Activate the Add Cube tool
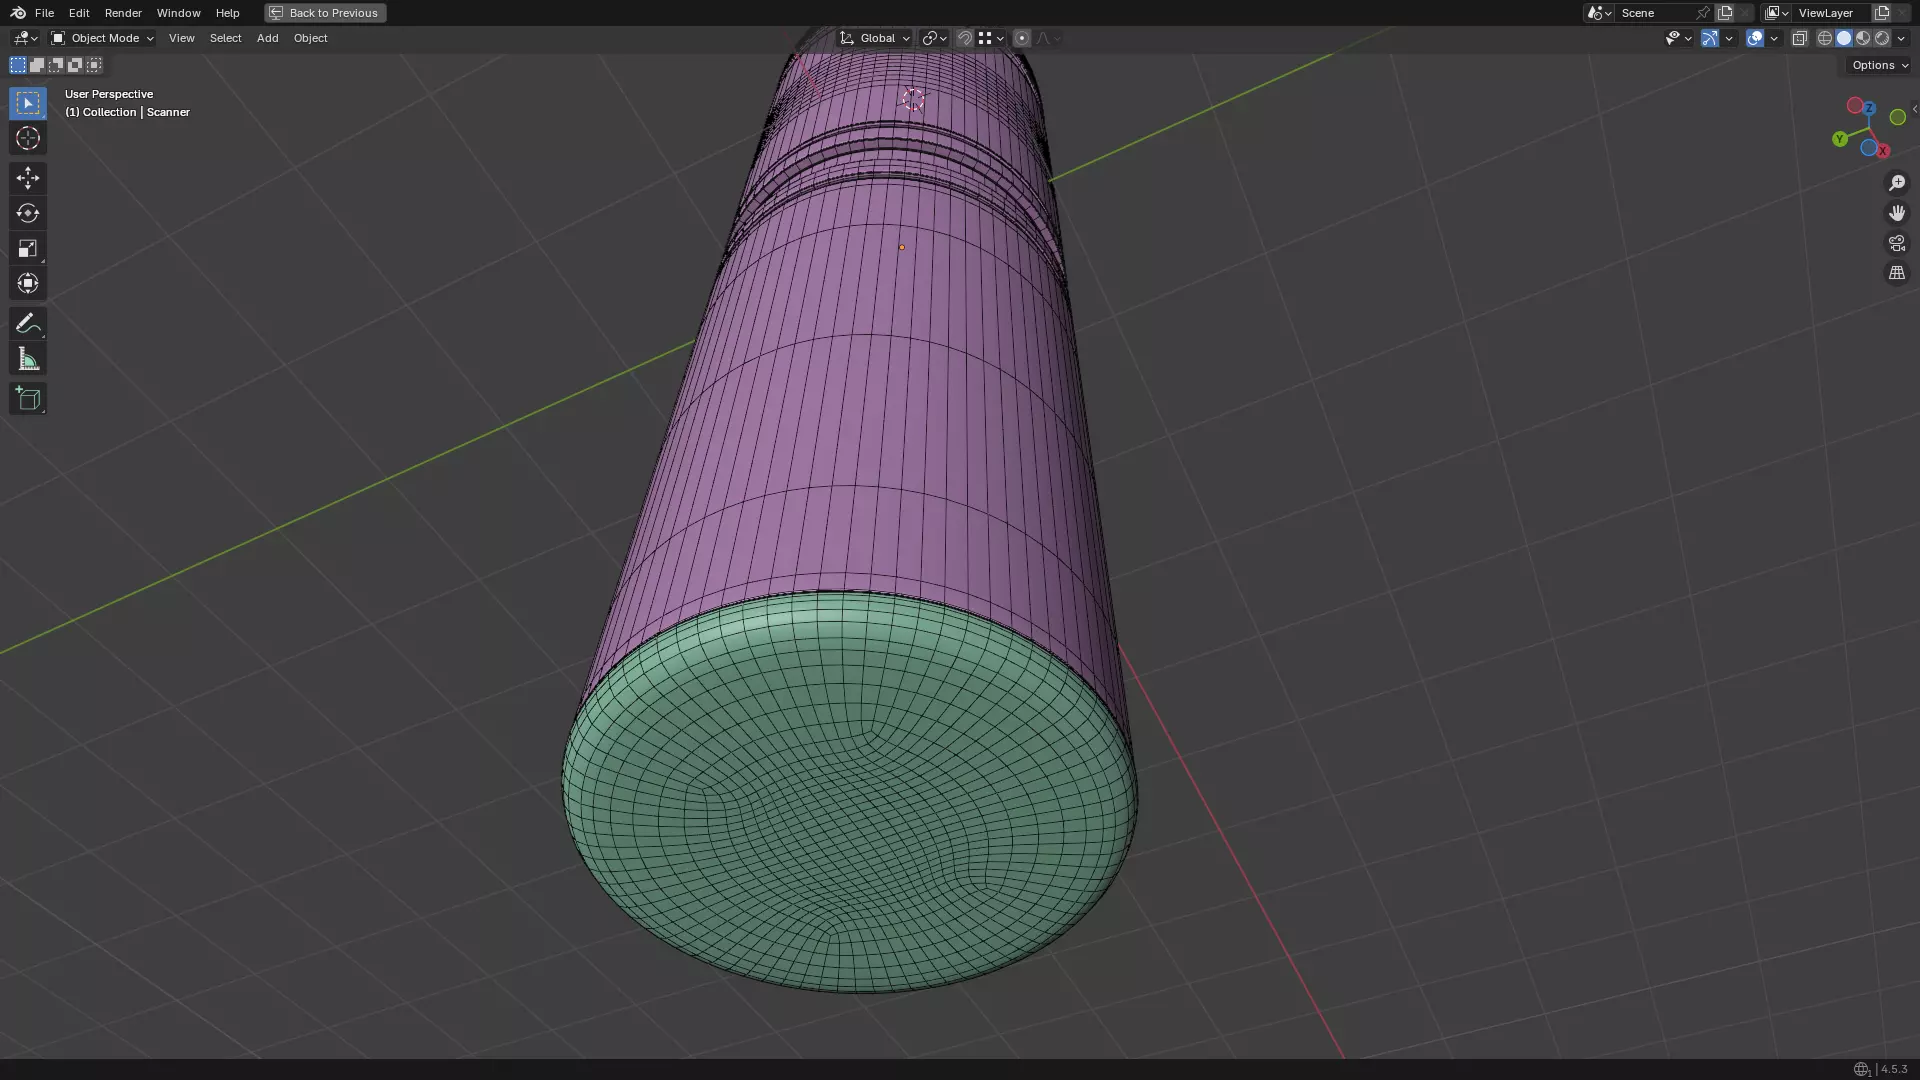The height and width of the screenshot is (1080, 1920). 28,399
